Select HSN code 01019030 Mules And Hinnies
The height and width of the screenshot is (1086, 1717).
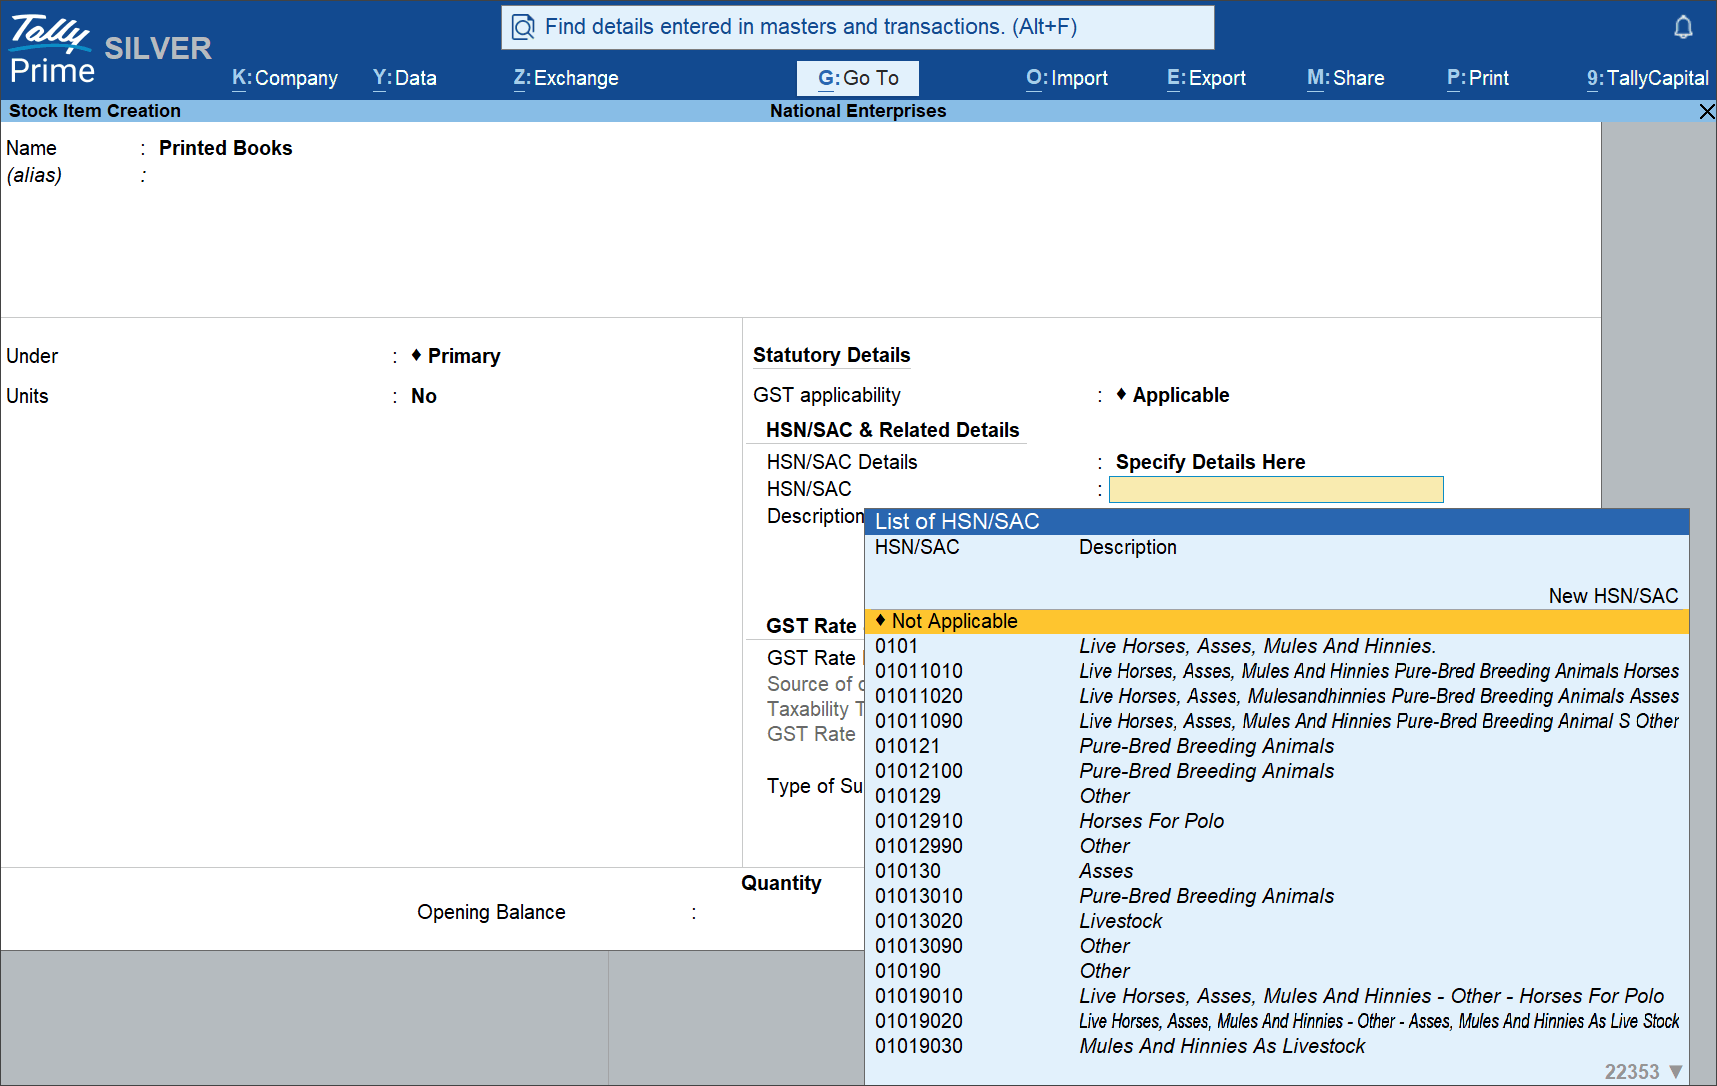(x=1277, y=1046)
